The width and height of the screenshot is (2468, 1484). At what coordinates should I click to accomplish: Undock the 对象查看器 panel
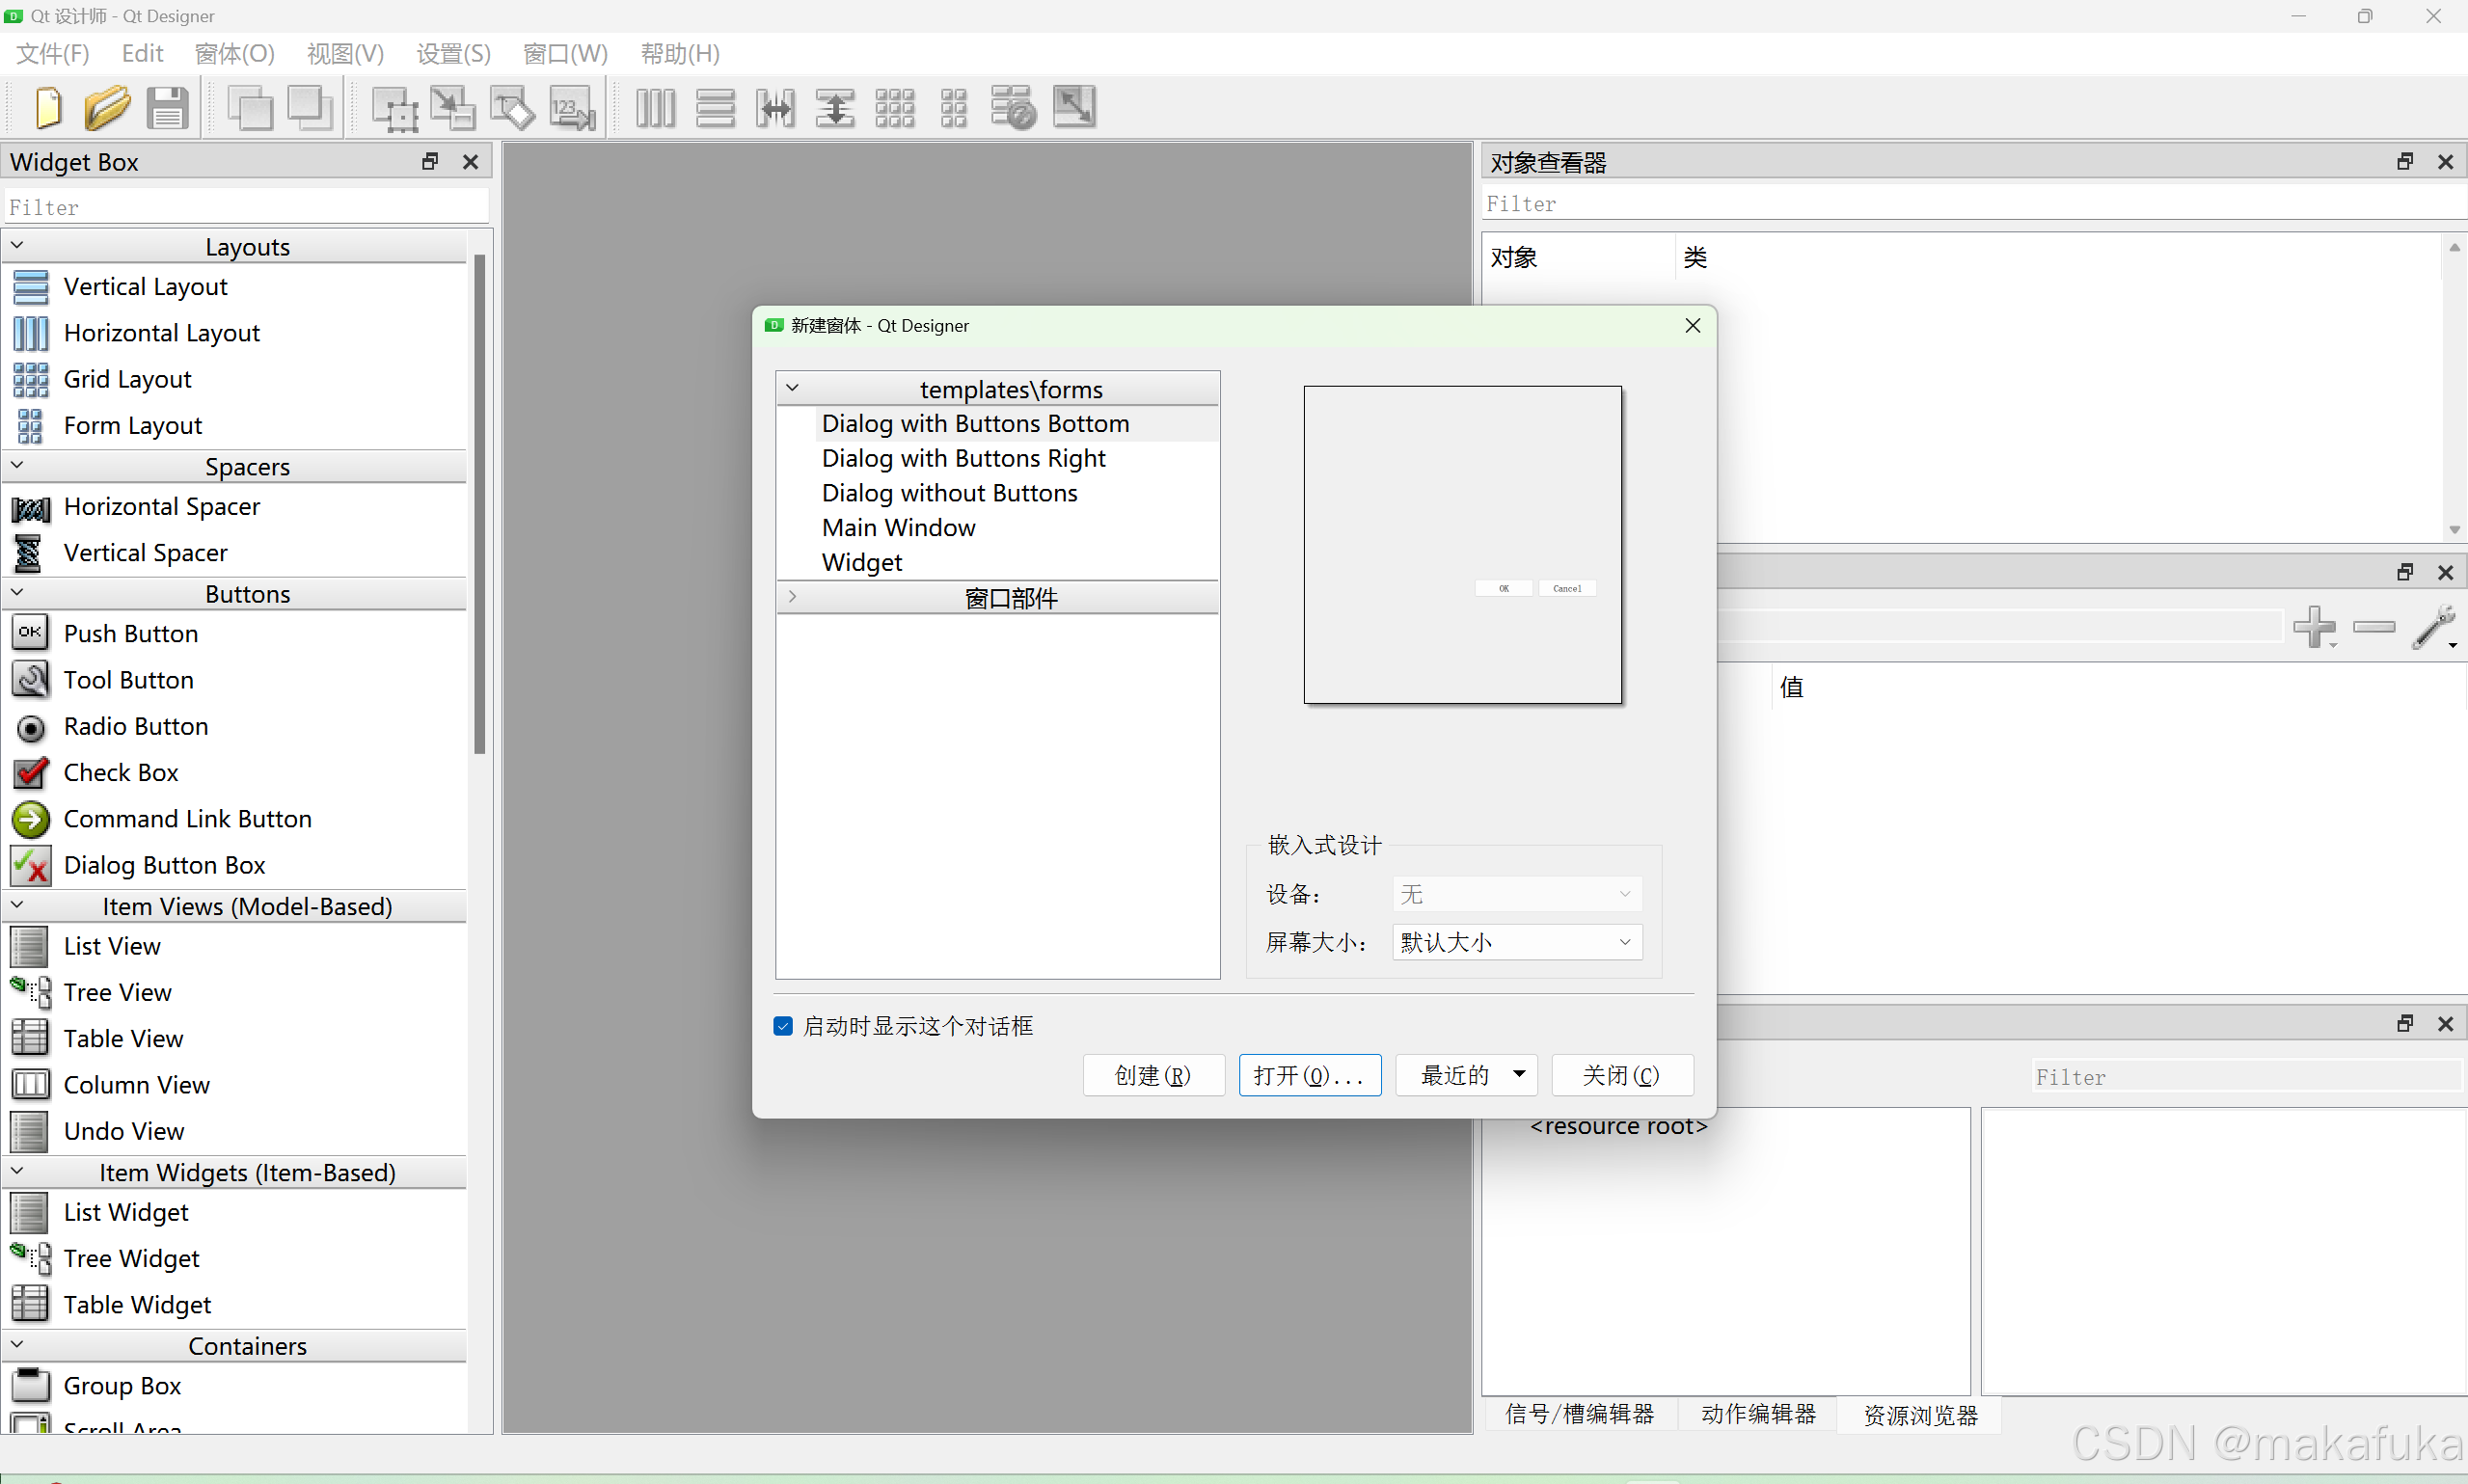[2404, 161]
